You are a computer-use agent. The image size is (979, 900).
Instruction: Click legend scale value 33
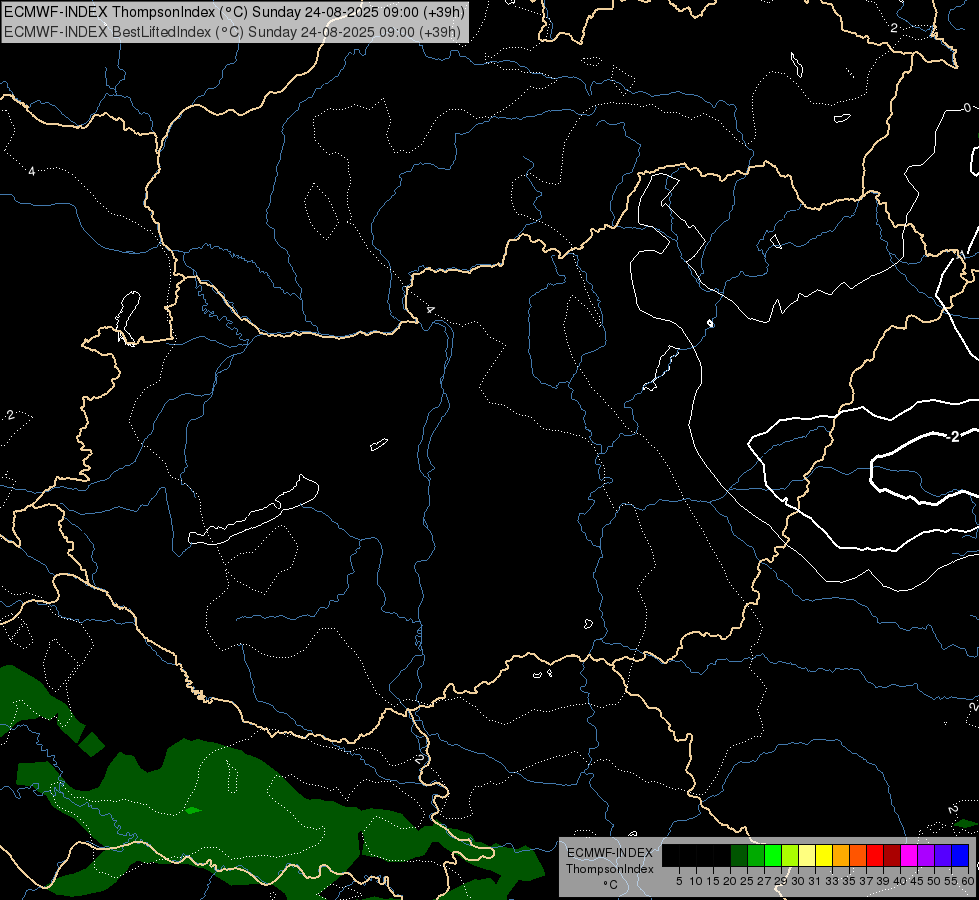tap(832, 881)
